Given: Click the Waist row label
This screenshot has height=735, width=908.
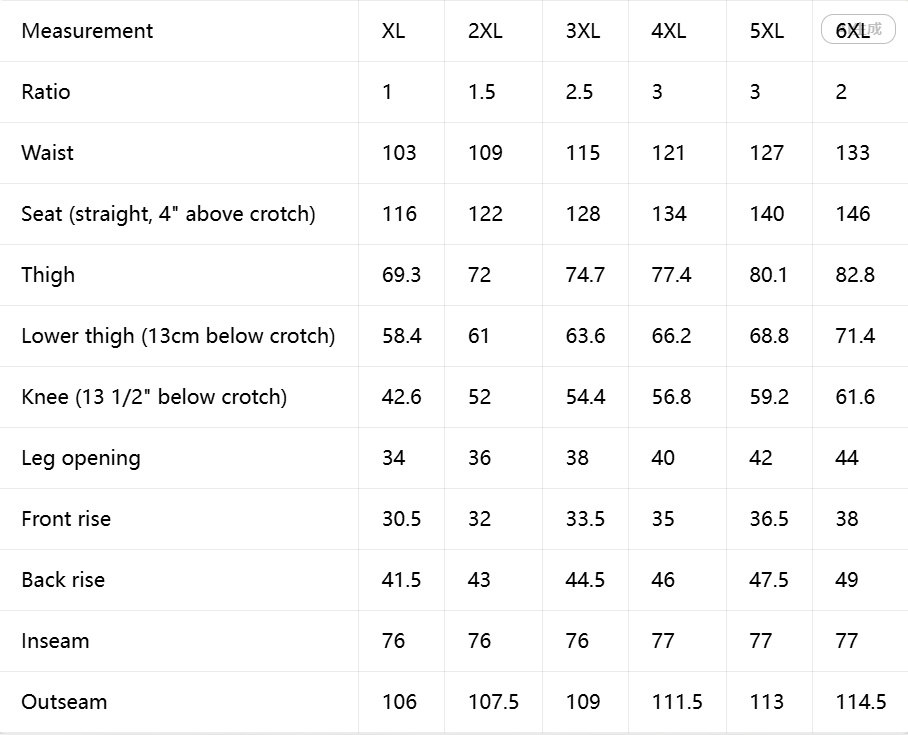Looking at the screenshot, I should pyautogui.click(x=47, y=153).
